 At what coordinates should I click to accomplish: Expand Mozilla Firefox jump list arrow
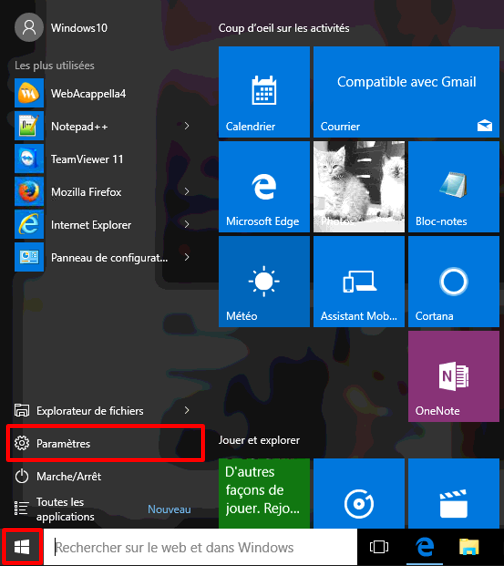(187, 192)
